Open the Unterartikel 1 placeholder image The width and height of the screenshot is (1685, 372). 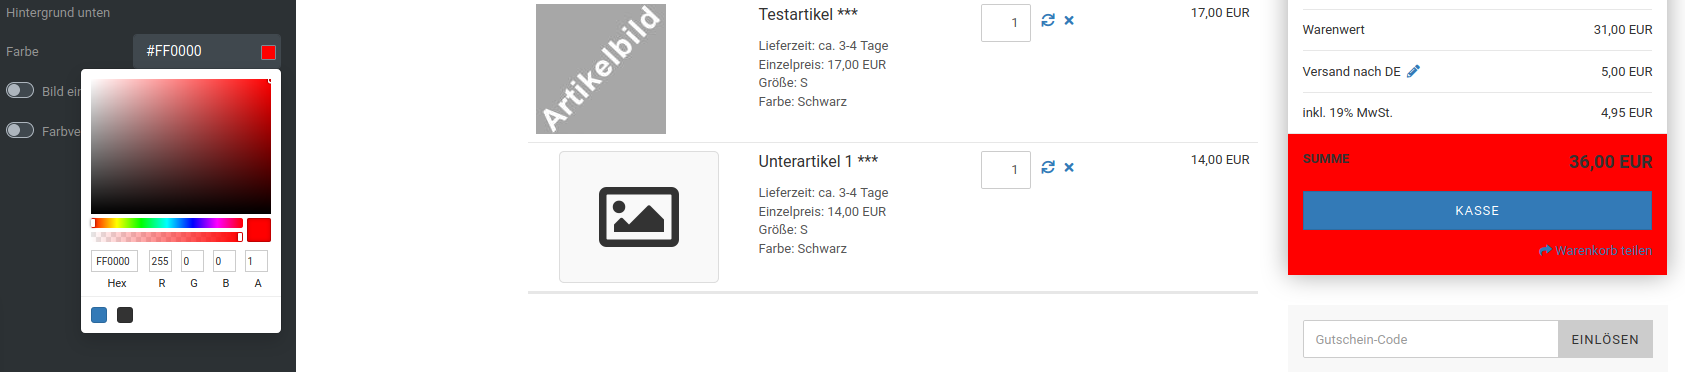pos(639,217)
